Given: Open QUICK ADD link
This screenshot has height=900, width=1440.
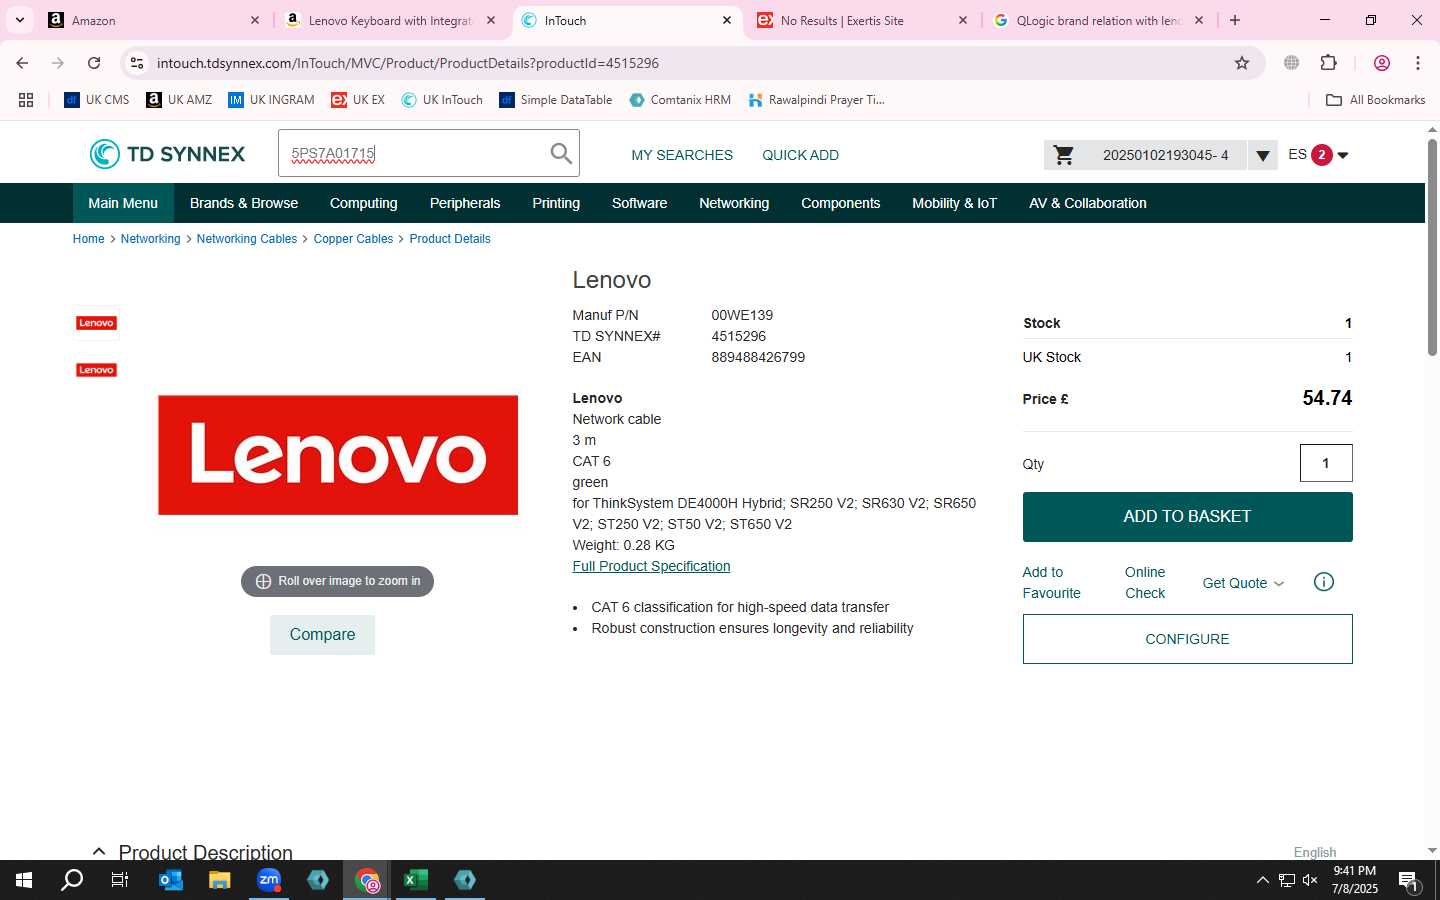Looking at the screenshot, I should click(x=801, y=155).
